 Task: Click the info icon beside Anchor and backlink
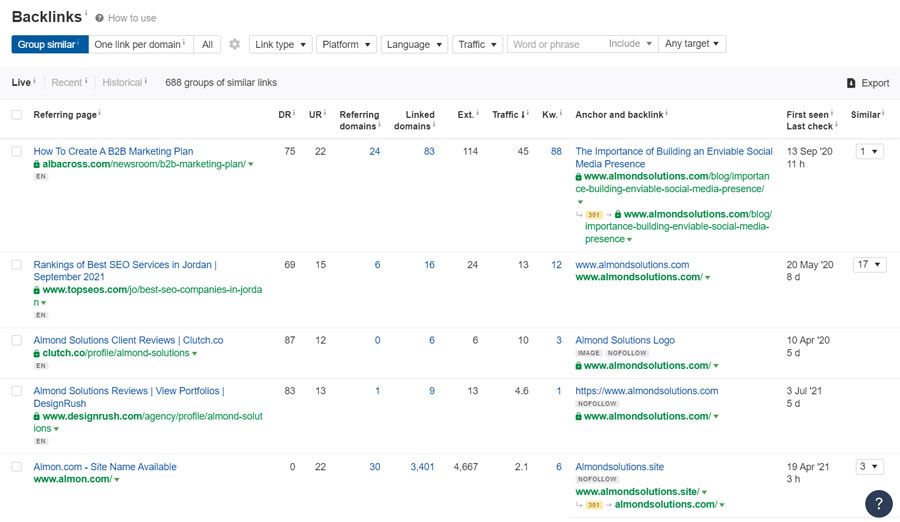pos(666,113)
